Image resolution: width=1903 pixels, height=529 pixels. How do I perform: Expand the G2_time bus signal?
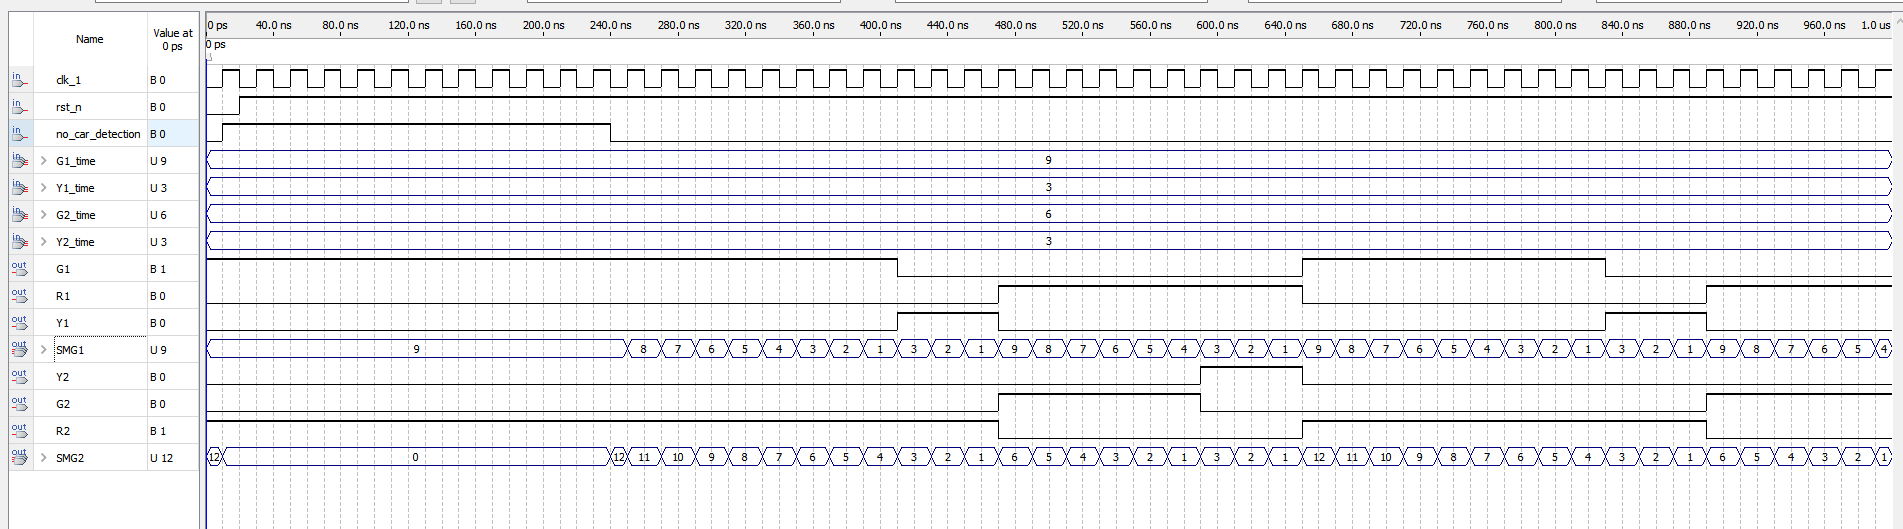(x=43, y=214)
